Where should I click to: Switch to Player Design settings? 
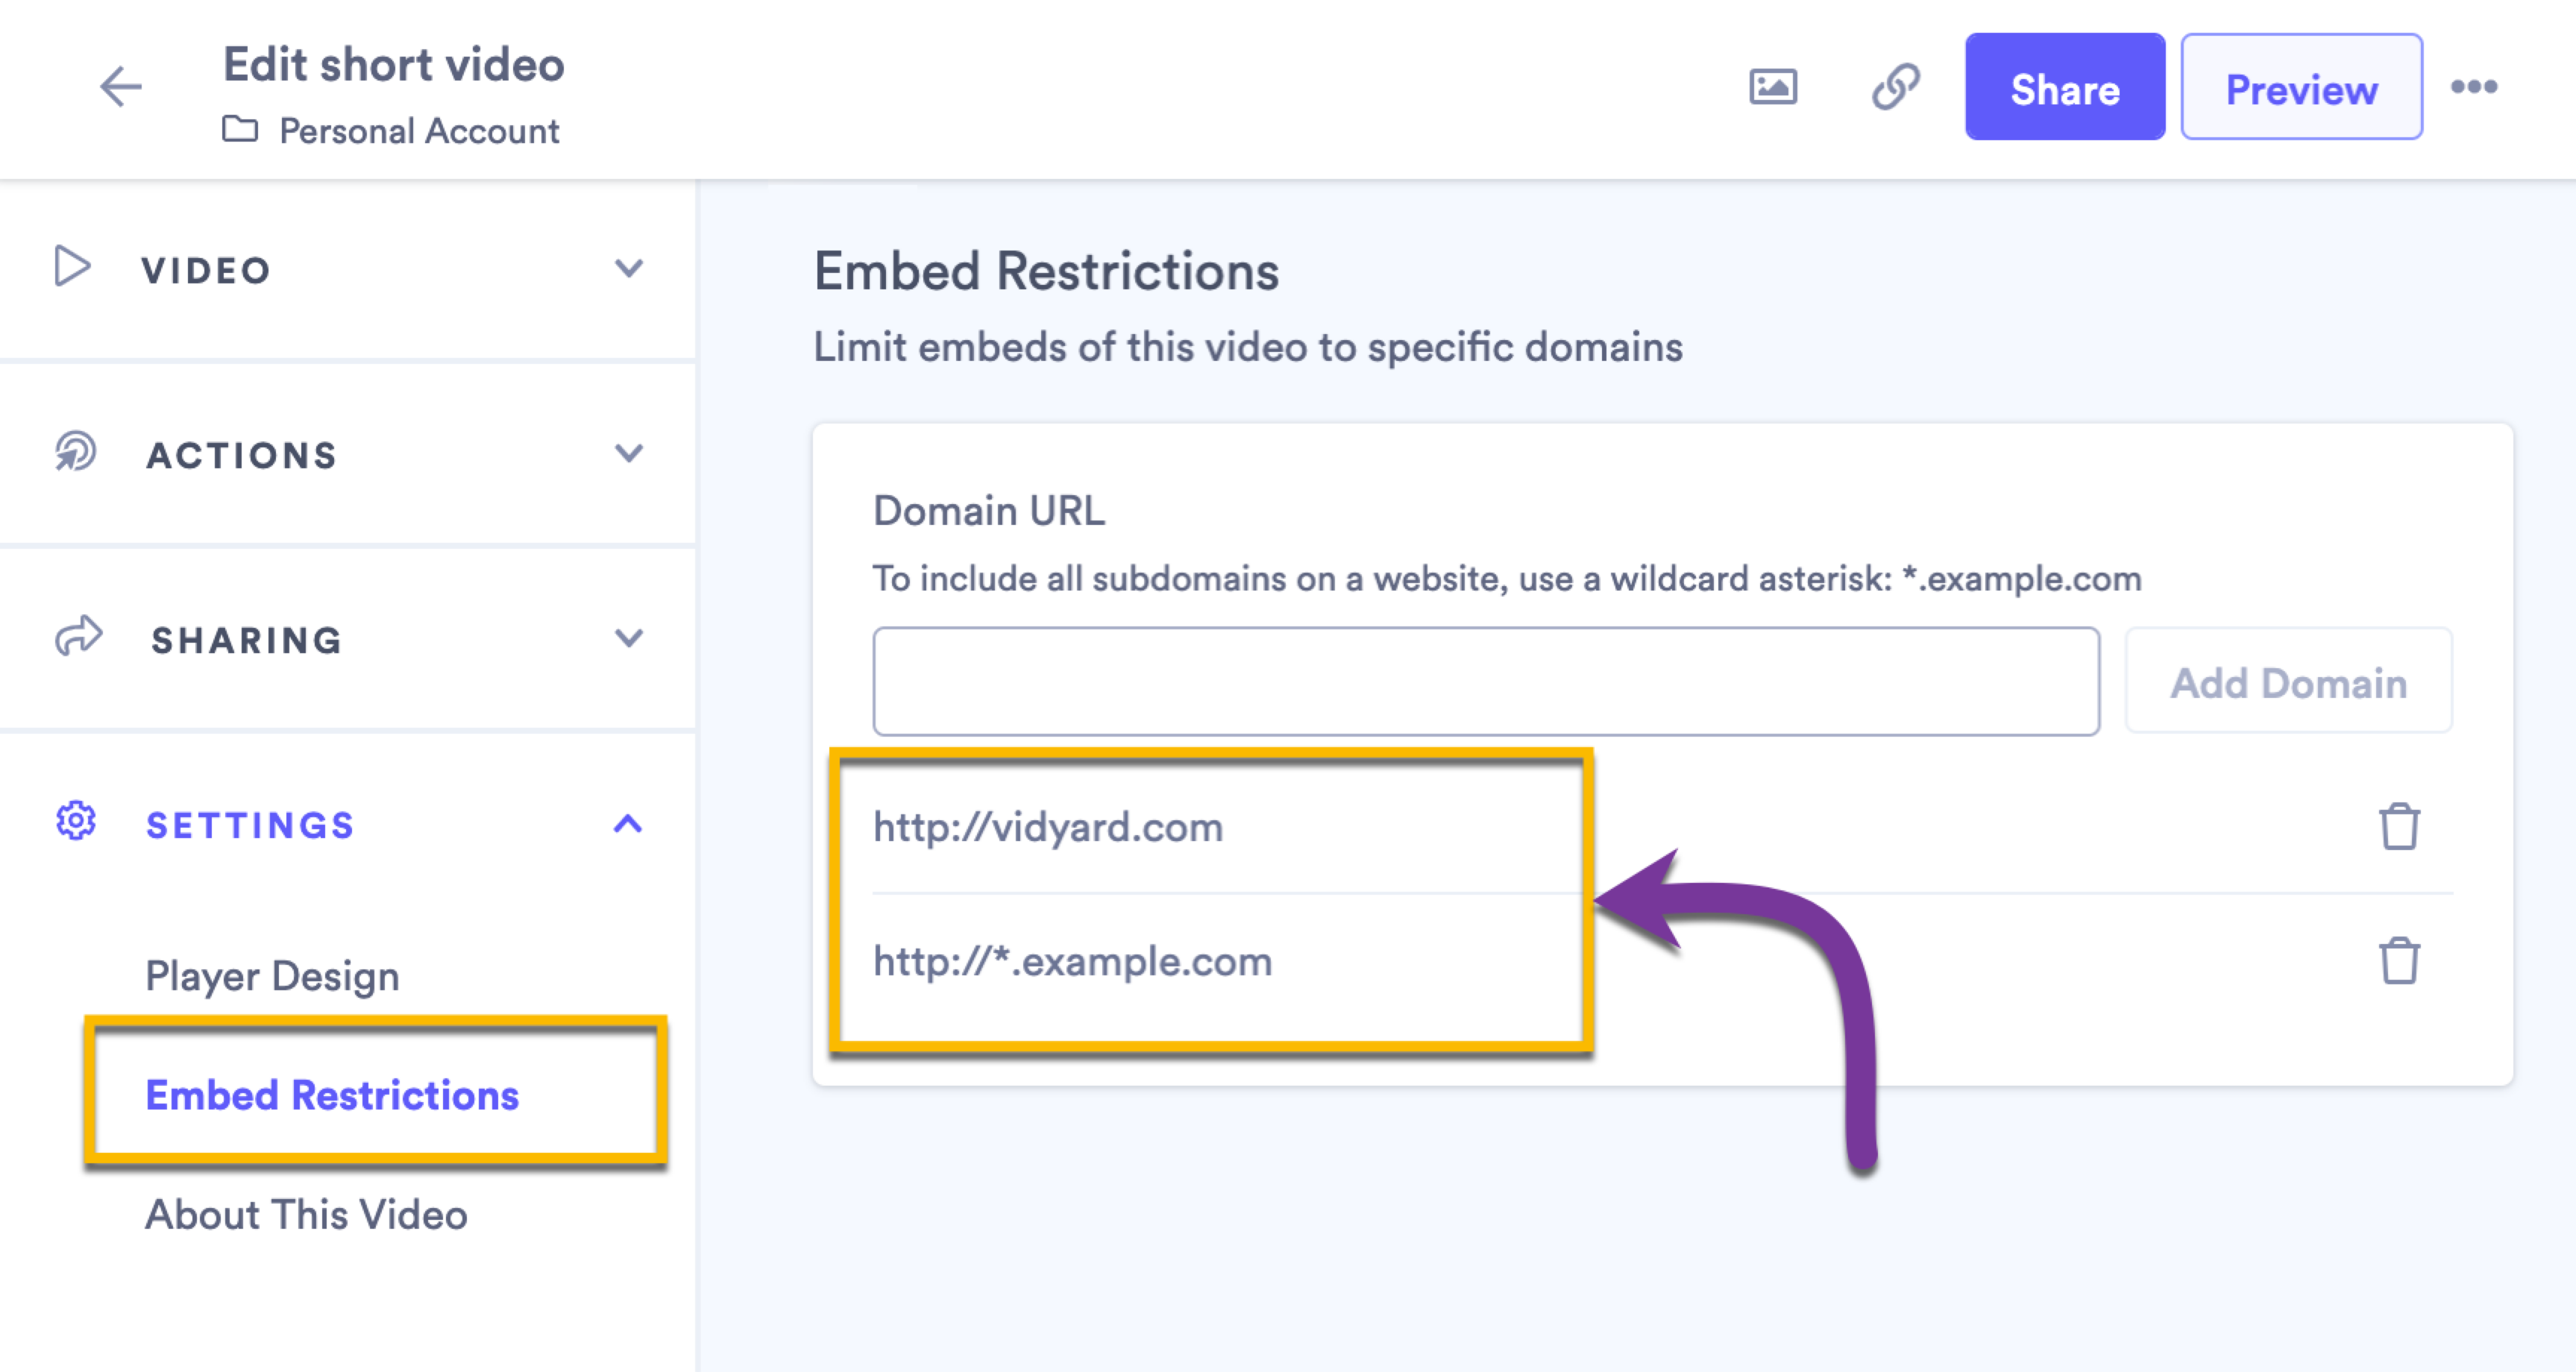pos(272,975)
